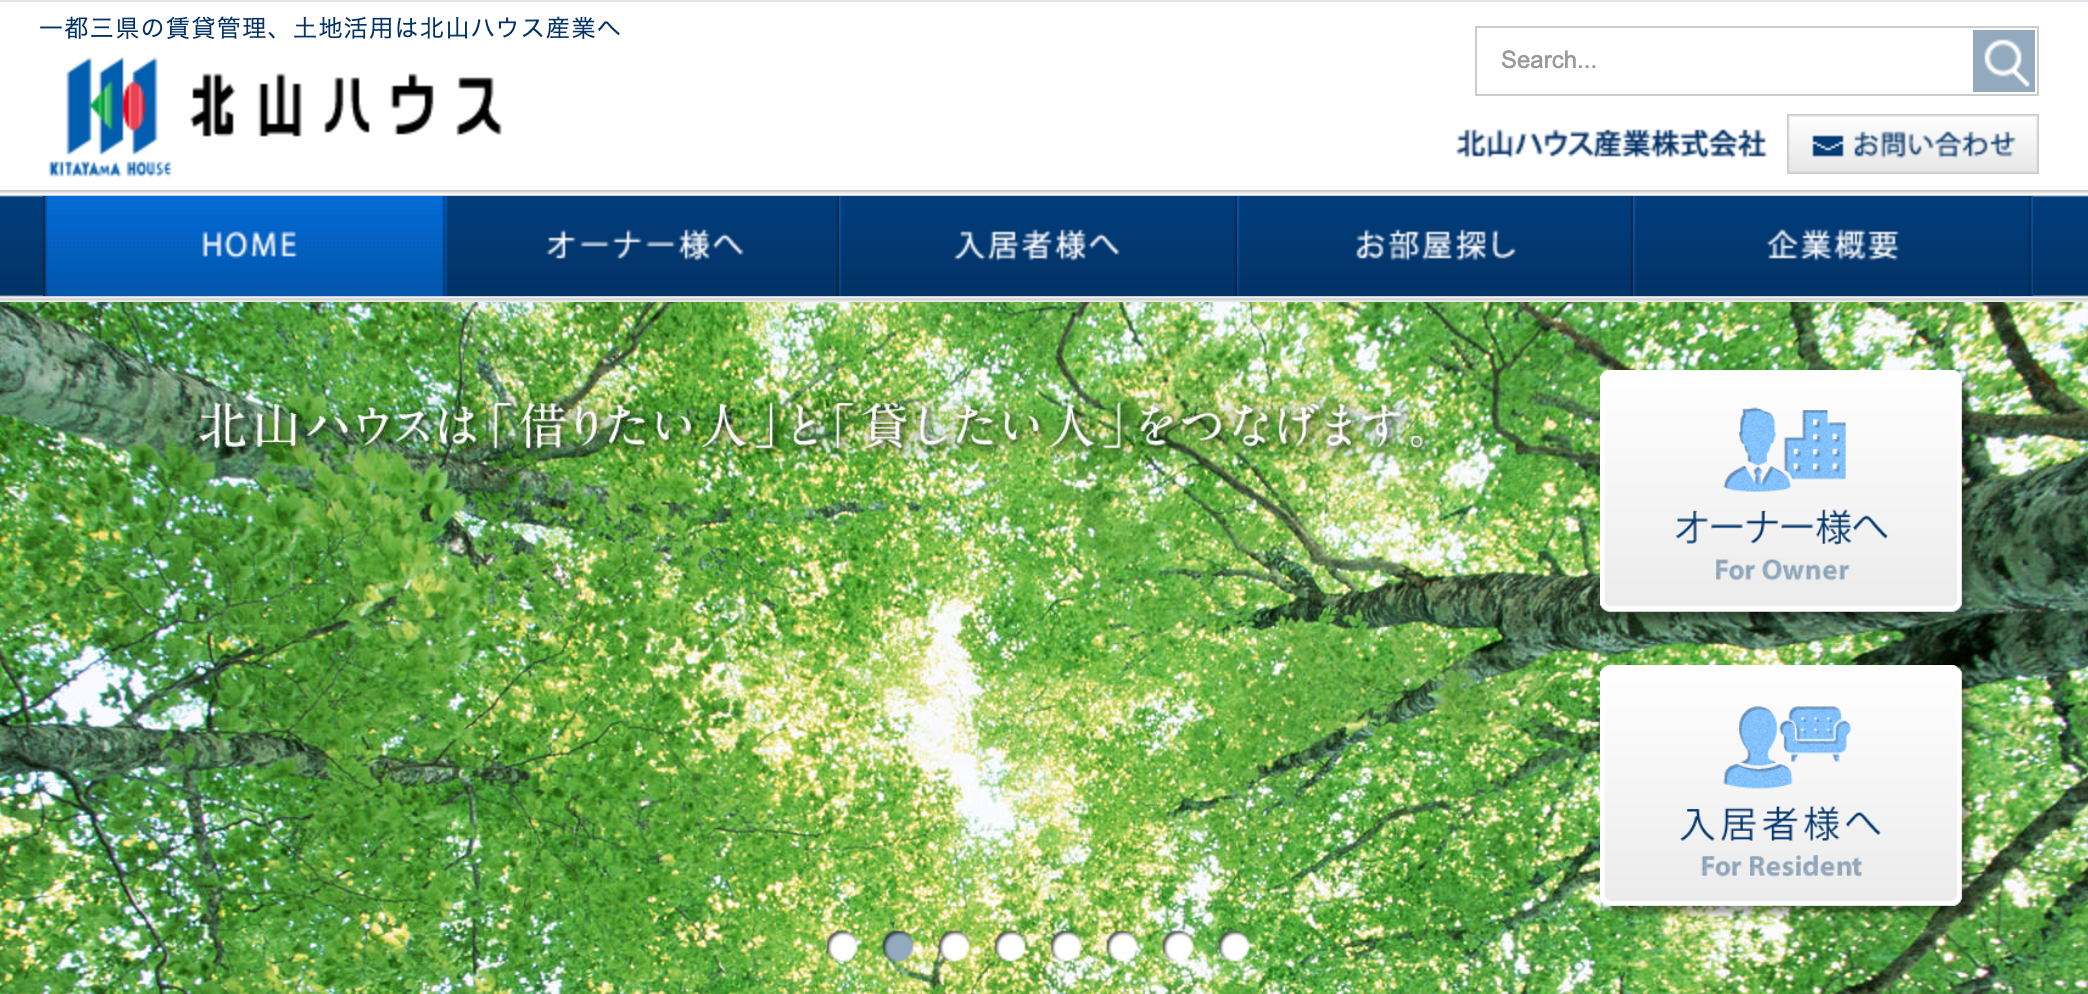2088x994 pixels.
Task: Click the KITAYAMA HOUSE logo text
Action: point(112,168)
